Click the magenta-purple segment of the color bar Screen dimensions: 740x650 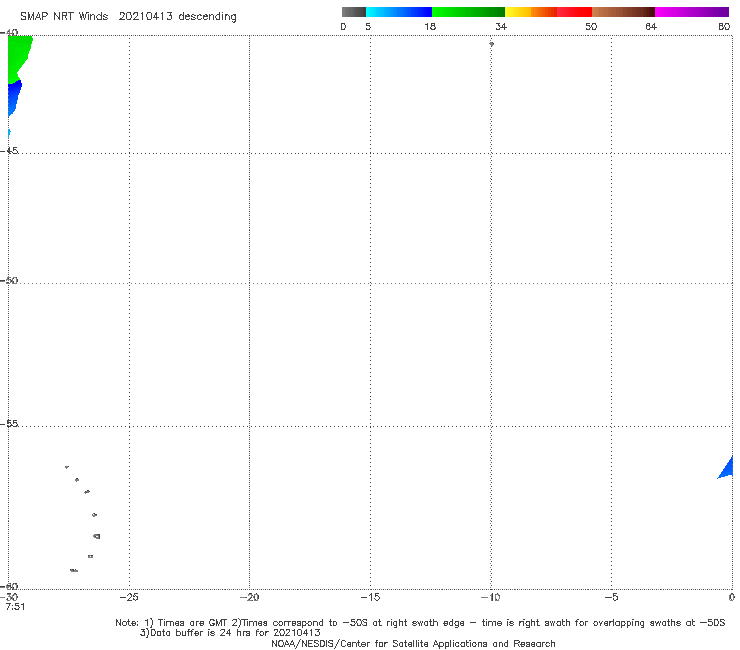(692, 12)
